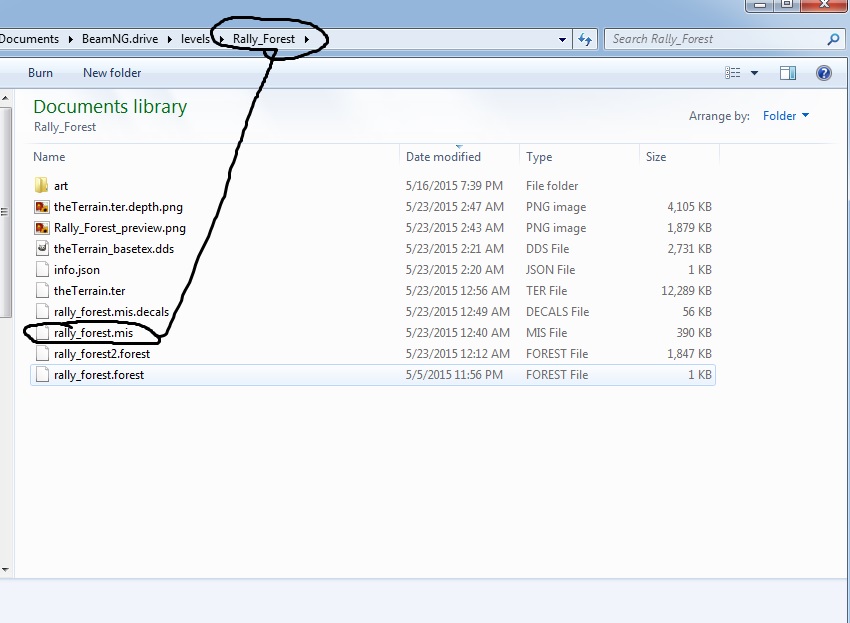Click the Documents library heading
The image size is (850, 623).
(x=110, y=107)
